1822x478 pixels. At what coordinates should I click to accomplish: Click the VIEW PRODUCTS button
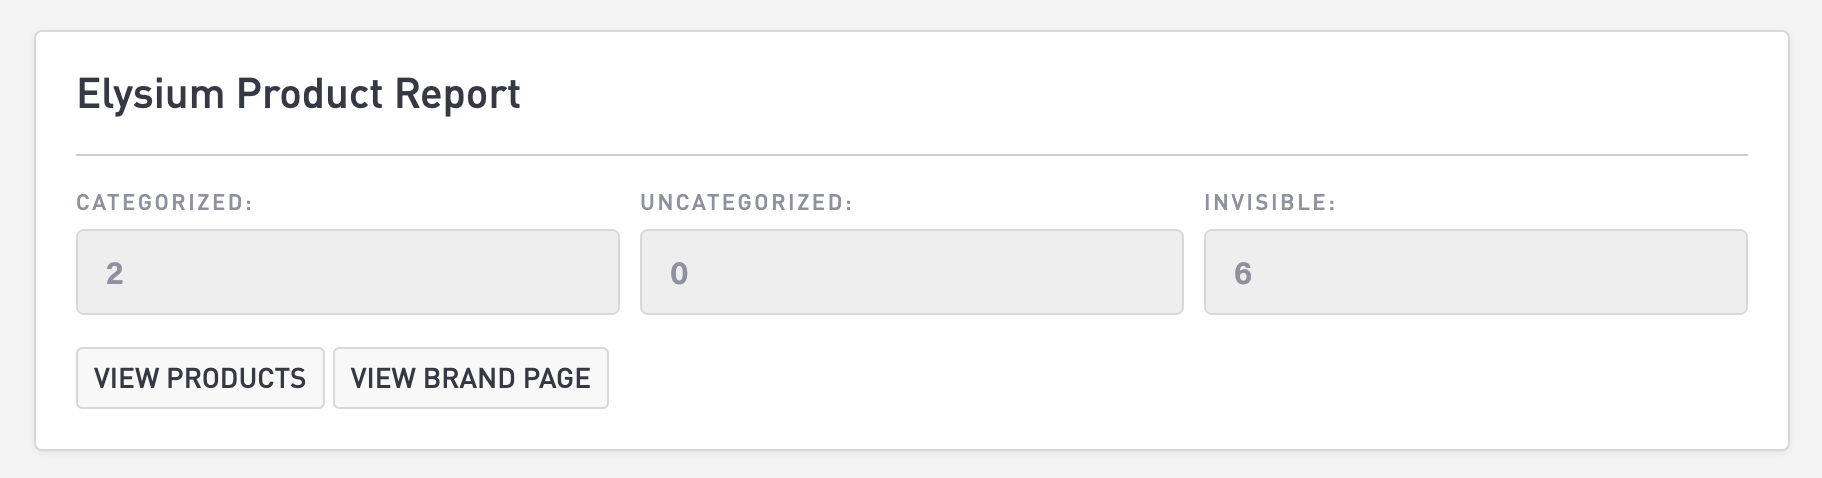(x=200, y=378)
